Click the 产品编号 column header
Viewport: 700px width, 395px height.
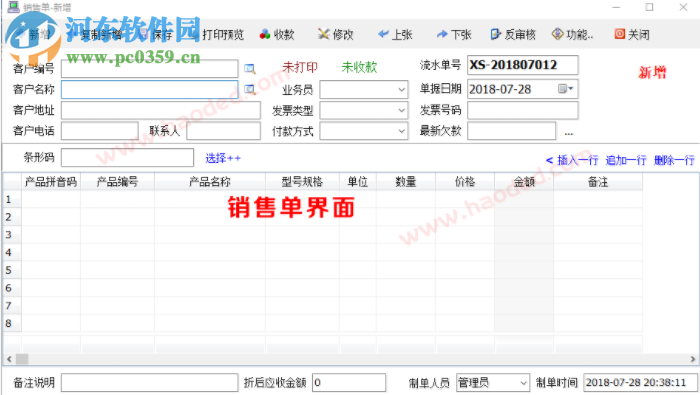(117, 182)
